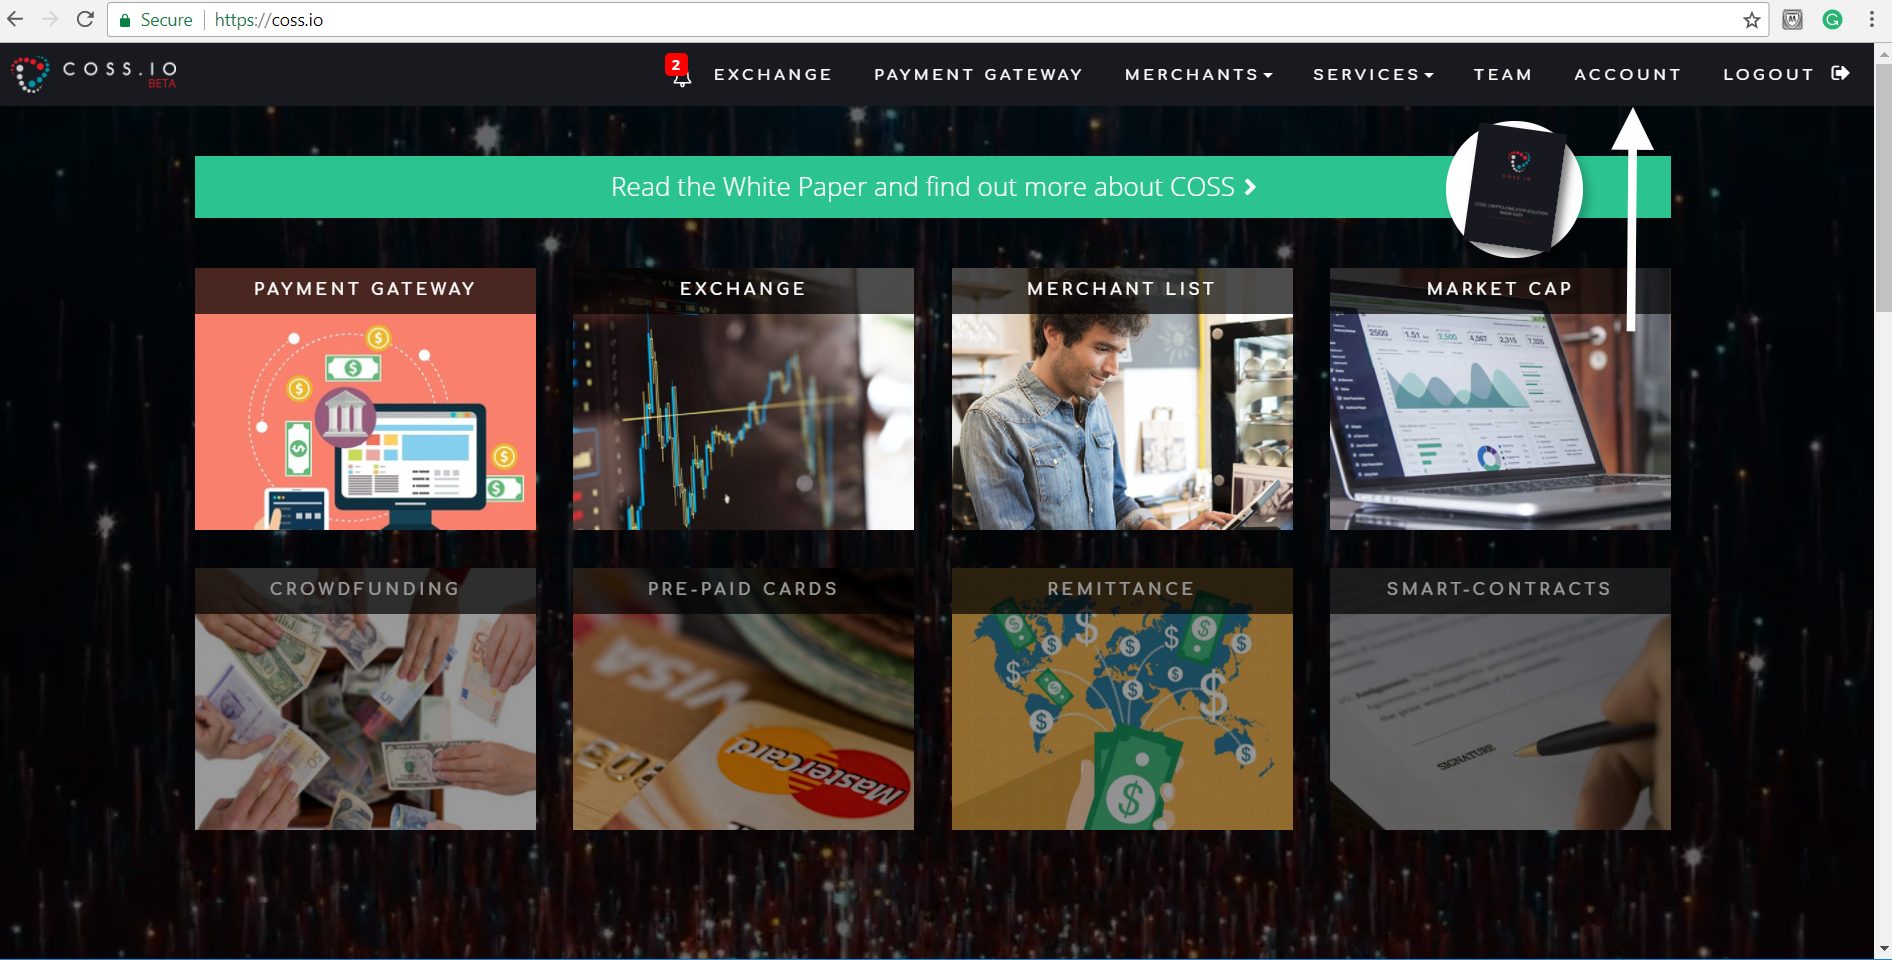
Task: Go back using the browser back arrow
Action: tap(15, 19)
